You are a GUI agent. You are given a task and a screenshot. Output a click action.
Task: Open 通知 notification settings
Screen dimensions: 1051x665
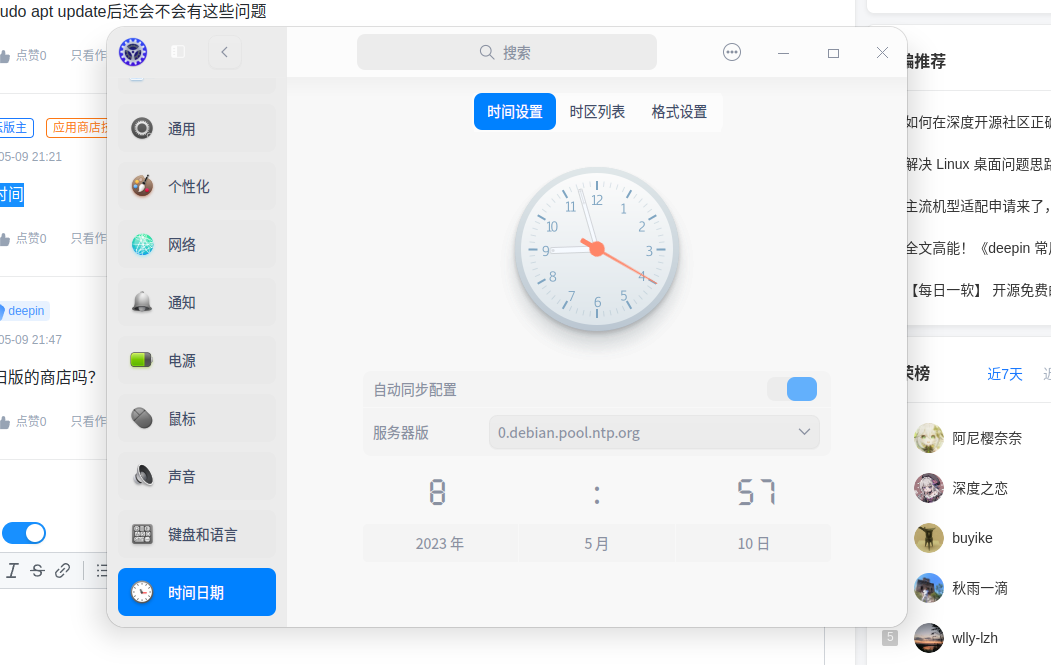tap(197, 302)
